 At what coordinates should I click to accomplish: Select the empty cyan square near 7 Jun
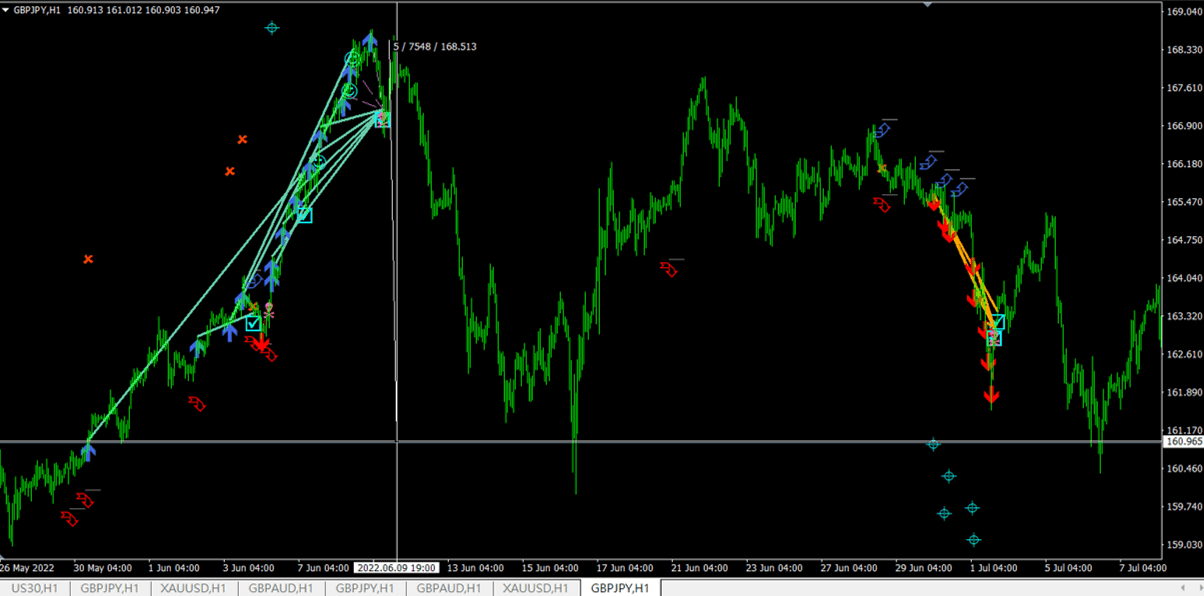[x=304, y=215]
